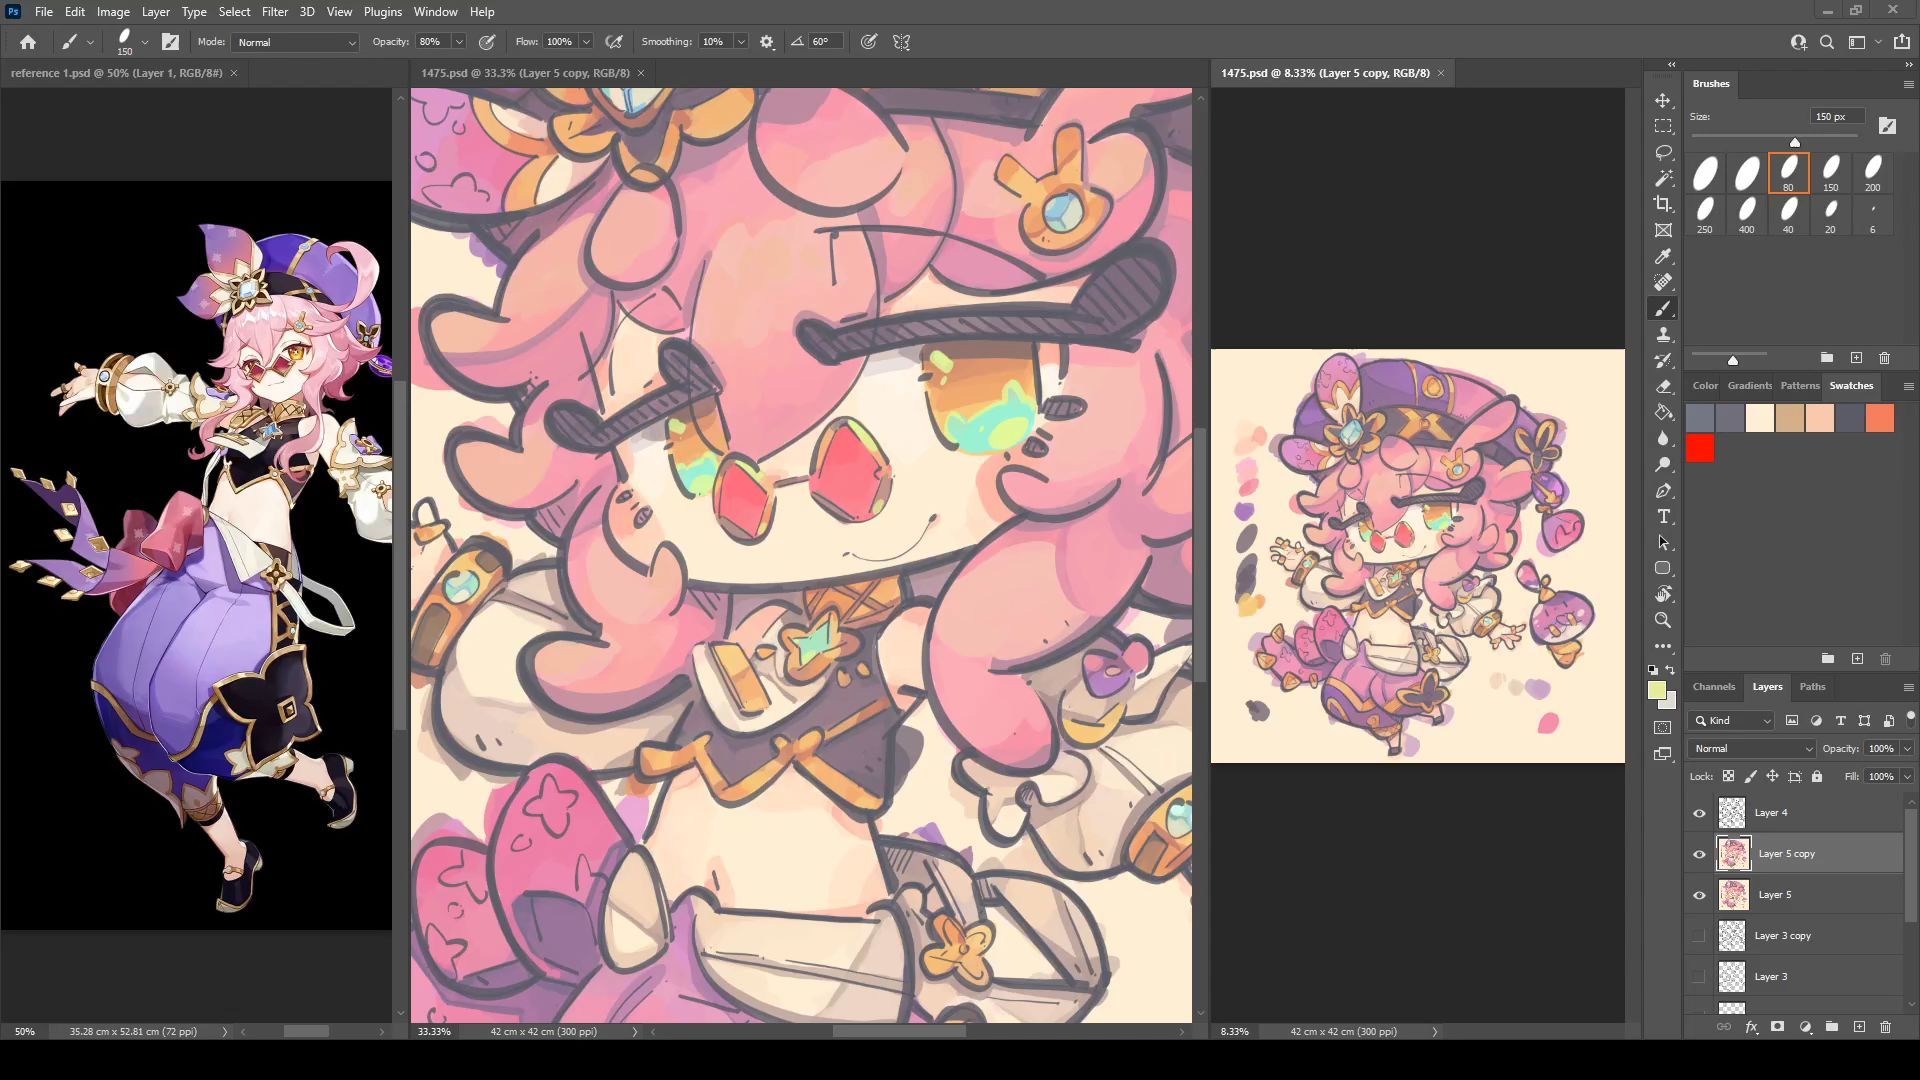This screenshot has height=1080, width=1920.
Task: Hide Layer 4 visibility eye
Action: tap(1699, 813)
